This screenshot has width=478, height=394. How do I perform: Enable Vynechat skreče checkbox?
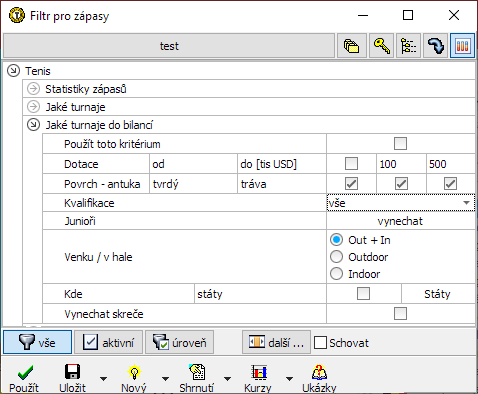coord(400,313)
